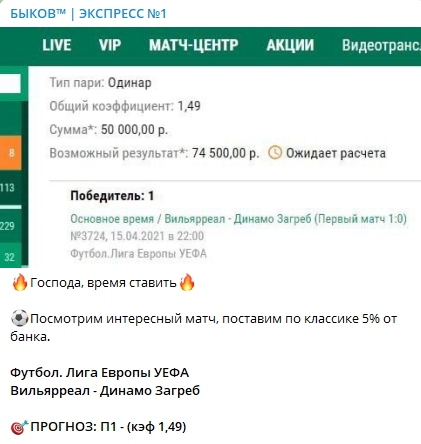Open the LIVE section
Image resolution: width=421 pixels, height=444 pixels.
tap(57, 45)
